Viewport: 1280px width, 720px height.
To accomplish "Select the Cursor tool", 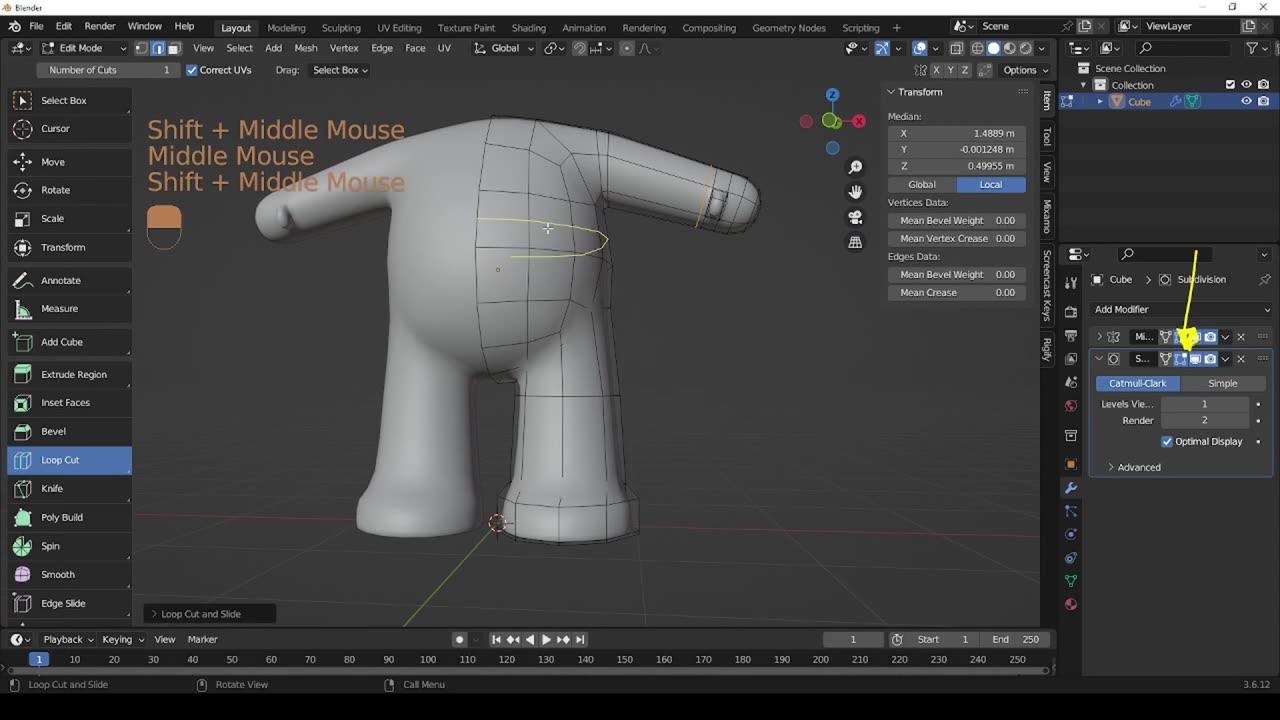I will pos(69,128).
